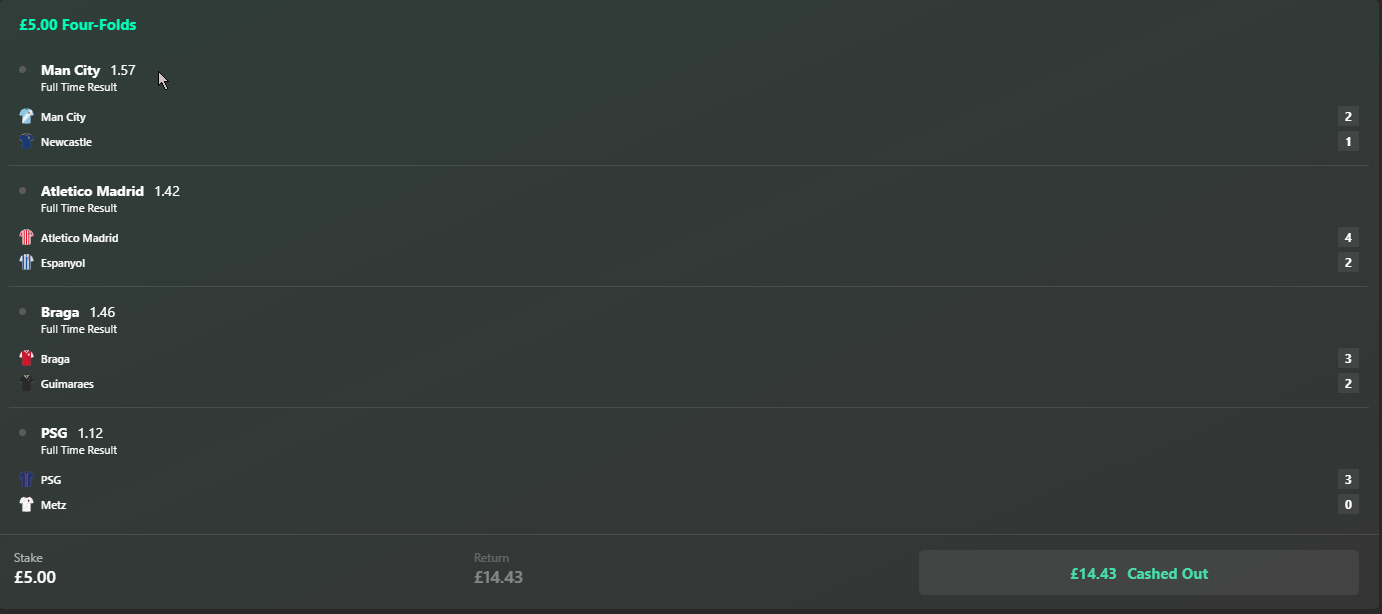Select the Man City 1.57 selection title
1382x614 pixels.
tap(87, 71)
